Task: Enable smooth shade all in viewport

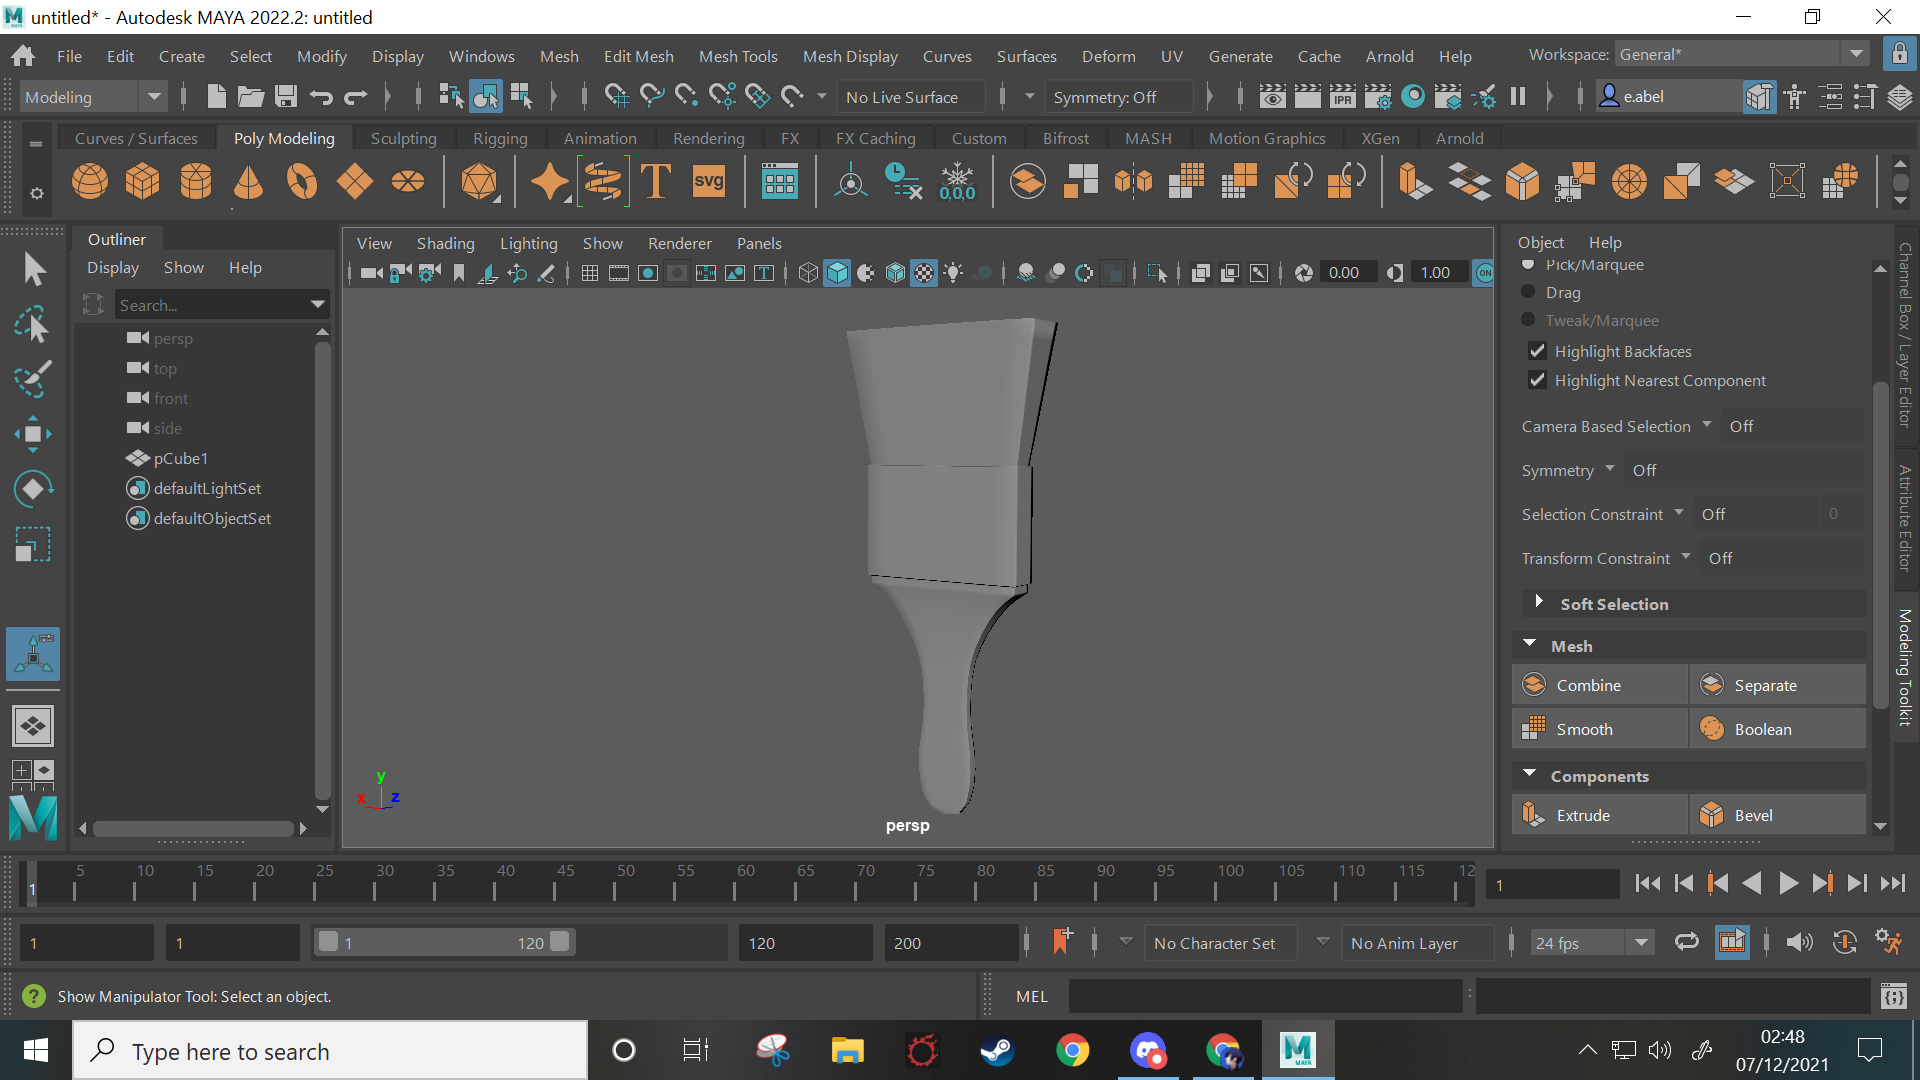Action: pyautogui.click(x=837, y=273)
